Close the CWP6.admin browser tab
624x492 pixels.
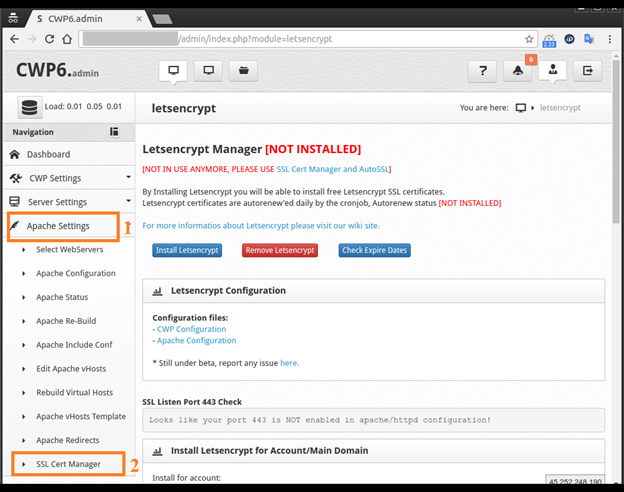[139, 19]
